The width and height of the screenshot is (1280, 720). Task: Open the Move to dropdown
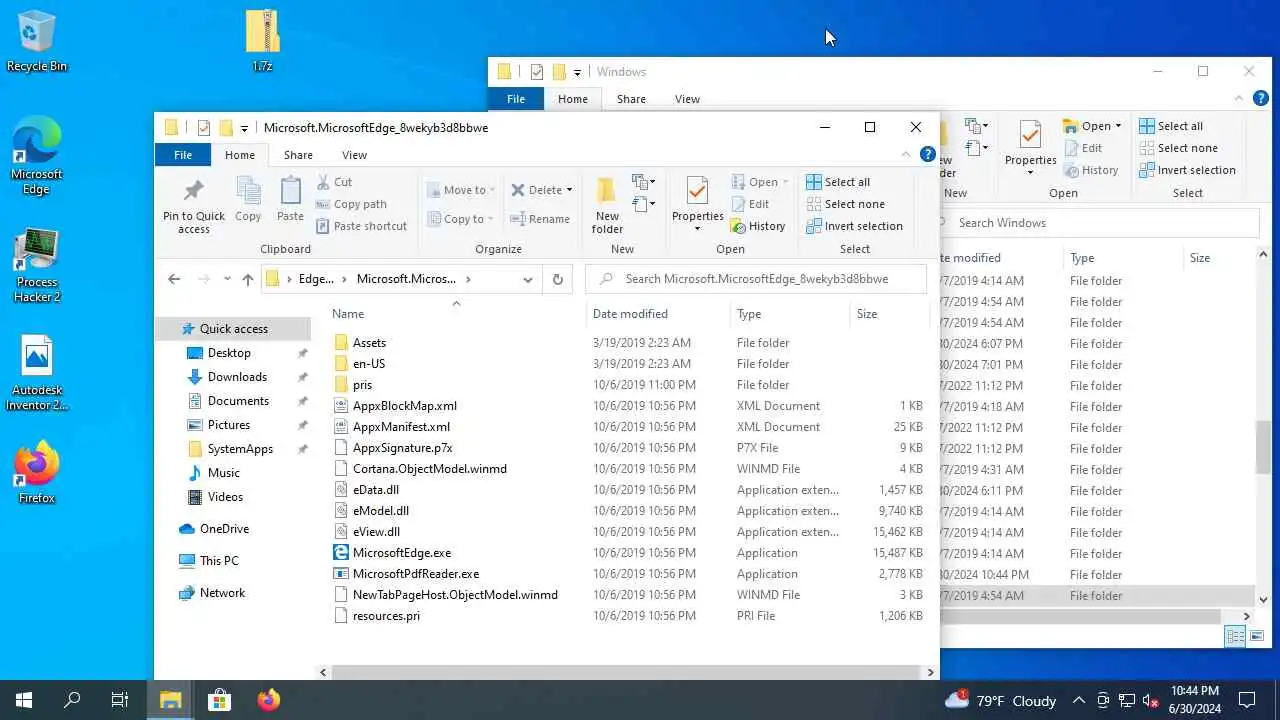pos(461,190)
